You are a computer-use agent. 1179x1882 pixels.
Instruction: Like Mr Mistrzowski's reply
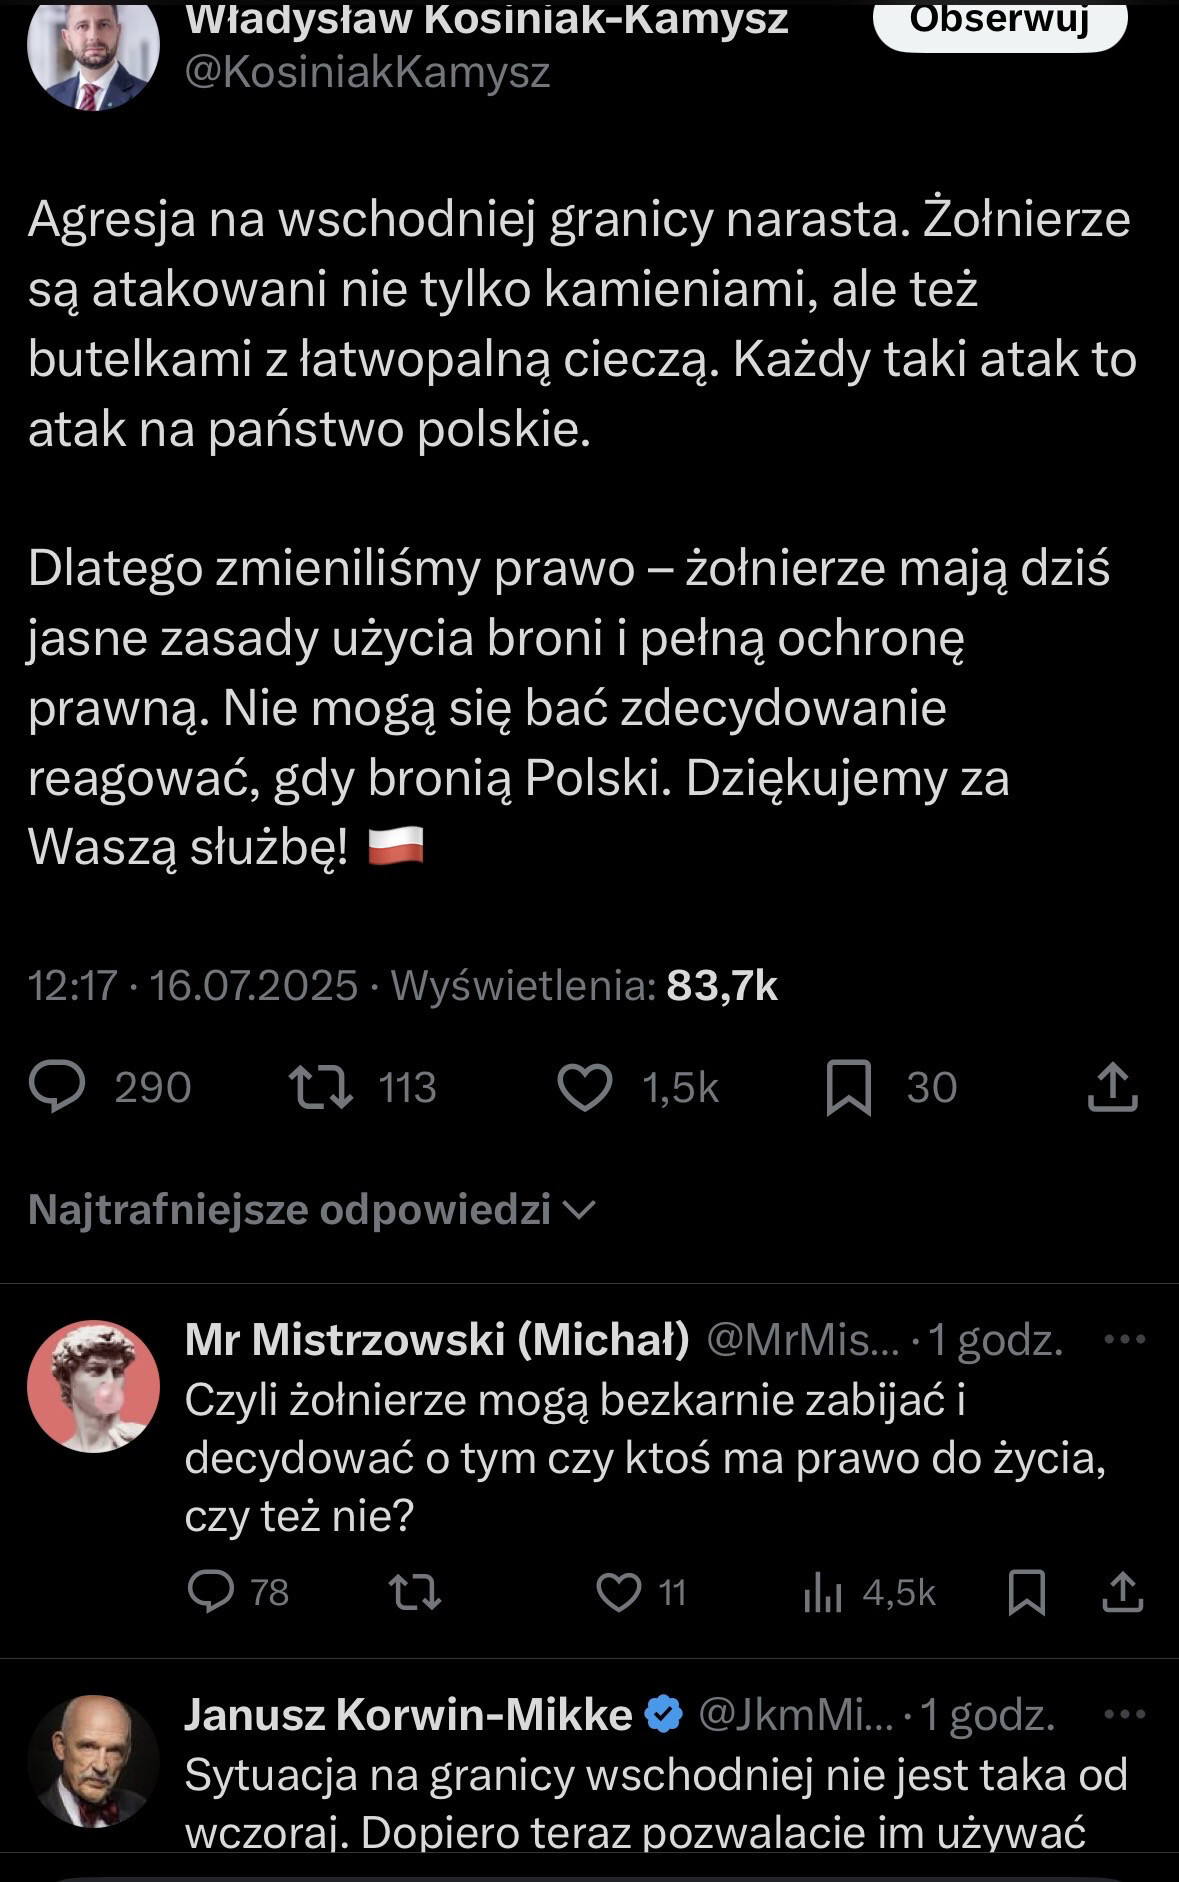(x=619, y=1592)
